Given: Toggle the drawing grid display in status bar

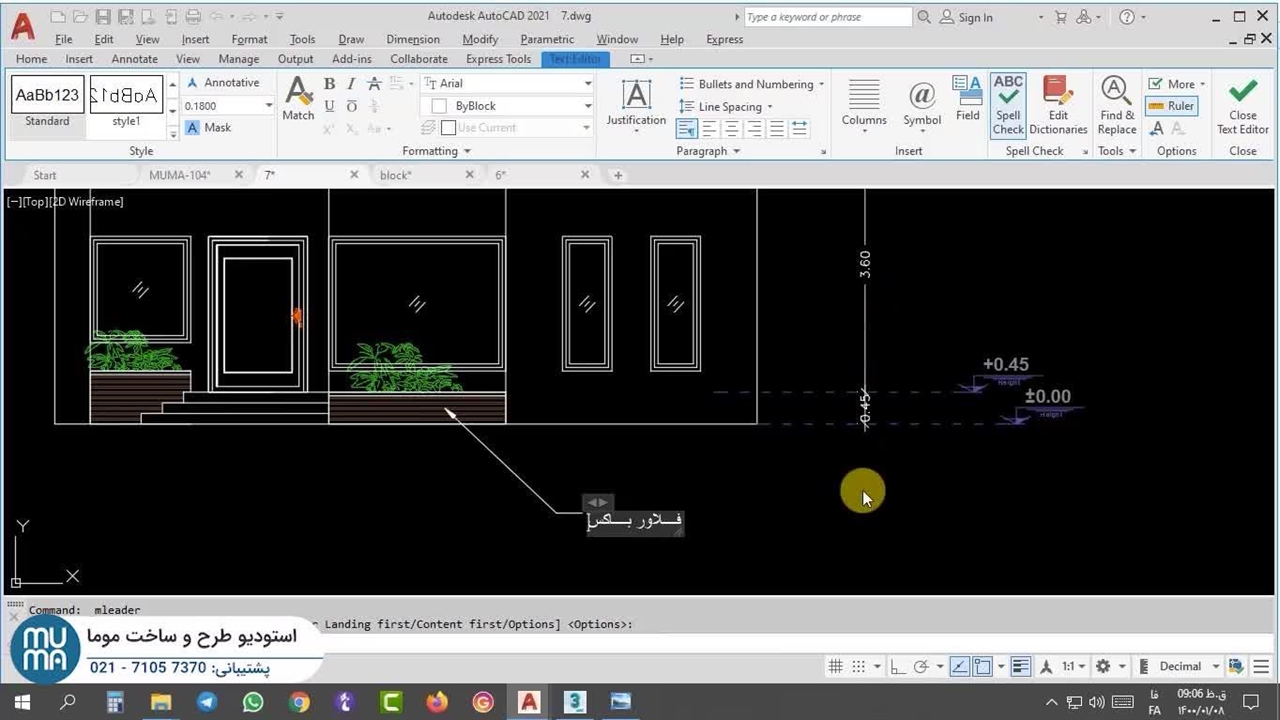Looking at the screenshot, I should (836, 667).
